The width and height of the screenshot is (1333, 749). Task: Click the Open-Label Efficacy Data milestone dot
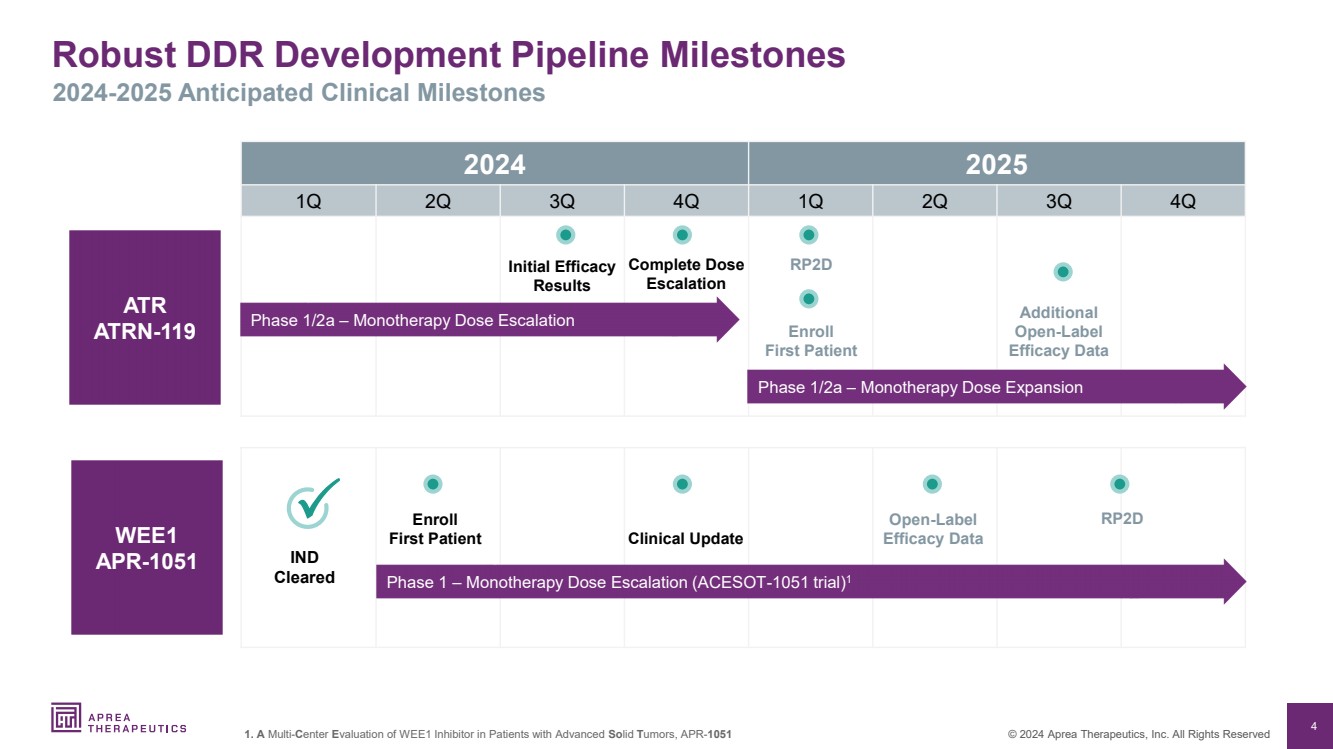tap(932, 484)
